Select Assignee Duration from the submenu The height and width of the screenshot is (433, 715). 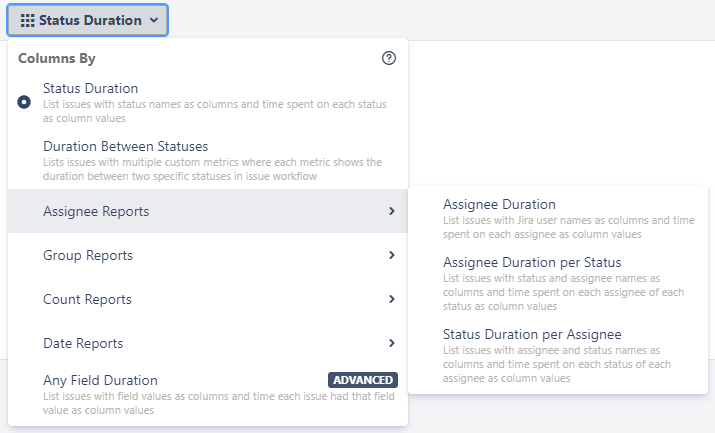(499, 205)
